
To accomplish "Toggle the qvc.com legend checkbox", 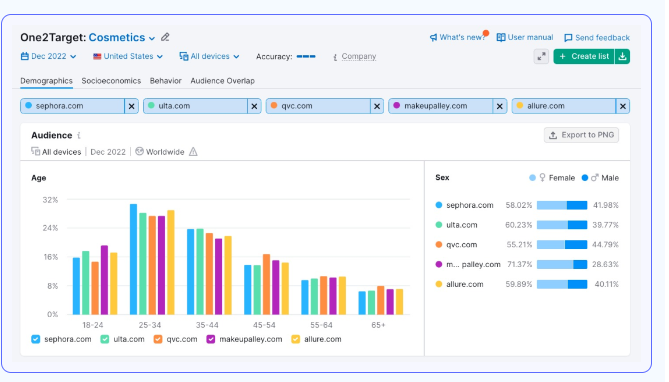I will click(x=158, y=339).
